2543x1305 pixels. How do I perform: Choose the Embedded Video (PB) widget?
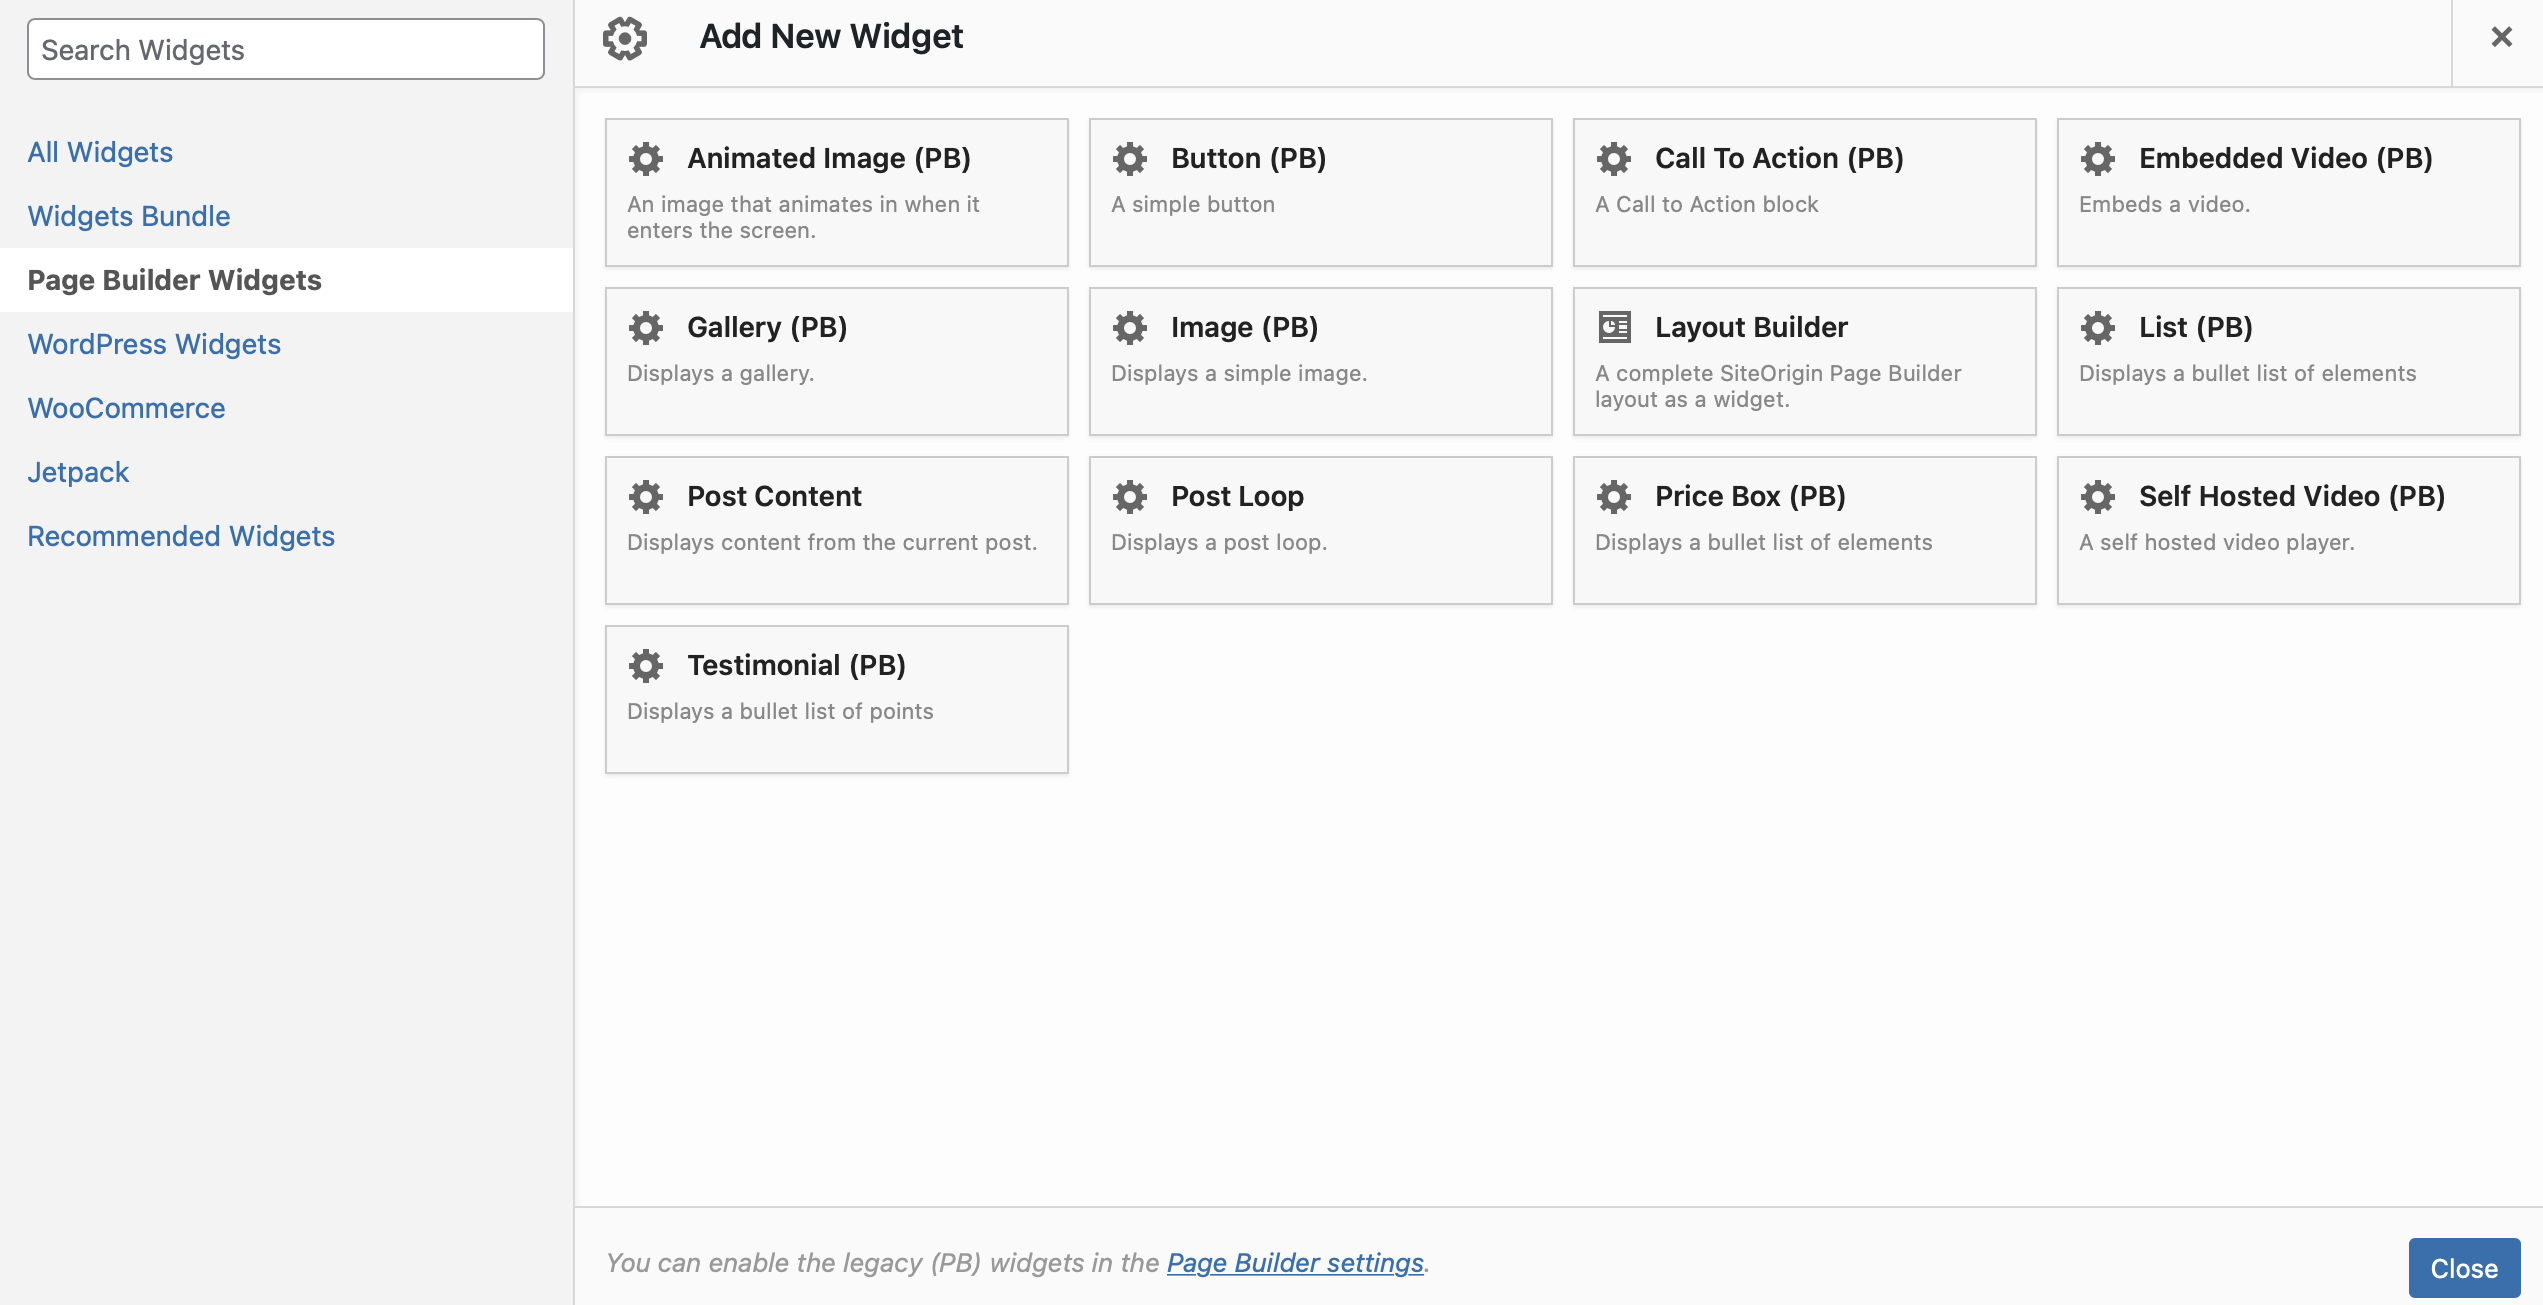tap(2288, 192)
